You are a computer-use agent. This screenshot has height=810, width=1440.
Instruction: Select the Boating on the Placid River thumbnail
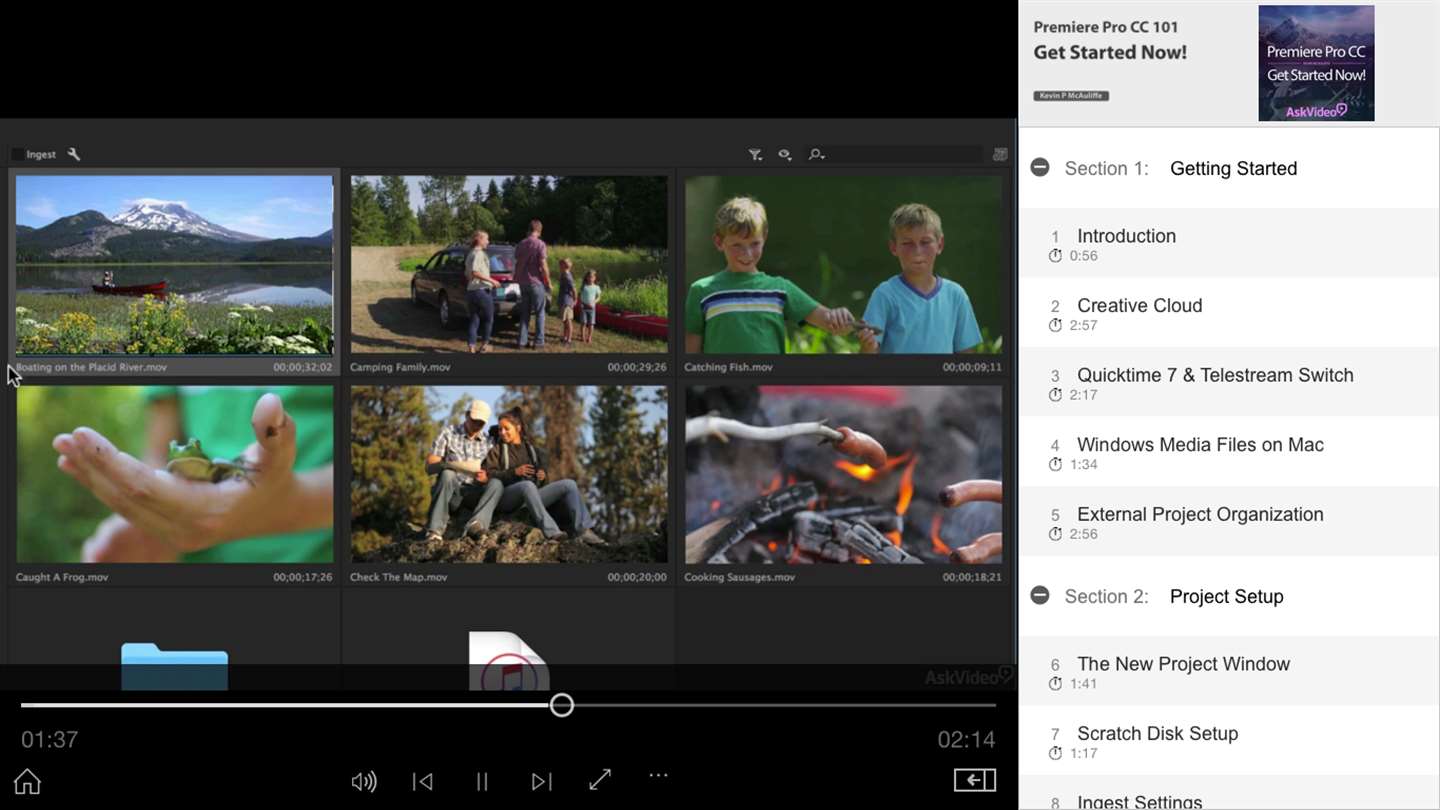click(174, 265)
